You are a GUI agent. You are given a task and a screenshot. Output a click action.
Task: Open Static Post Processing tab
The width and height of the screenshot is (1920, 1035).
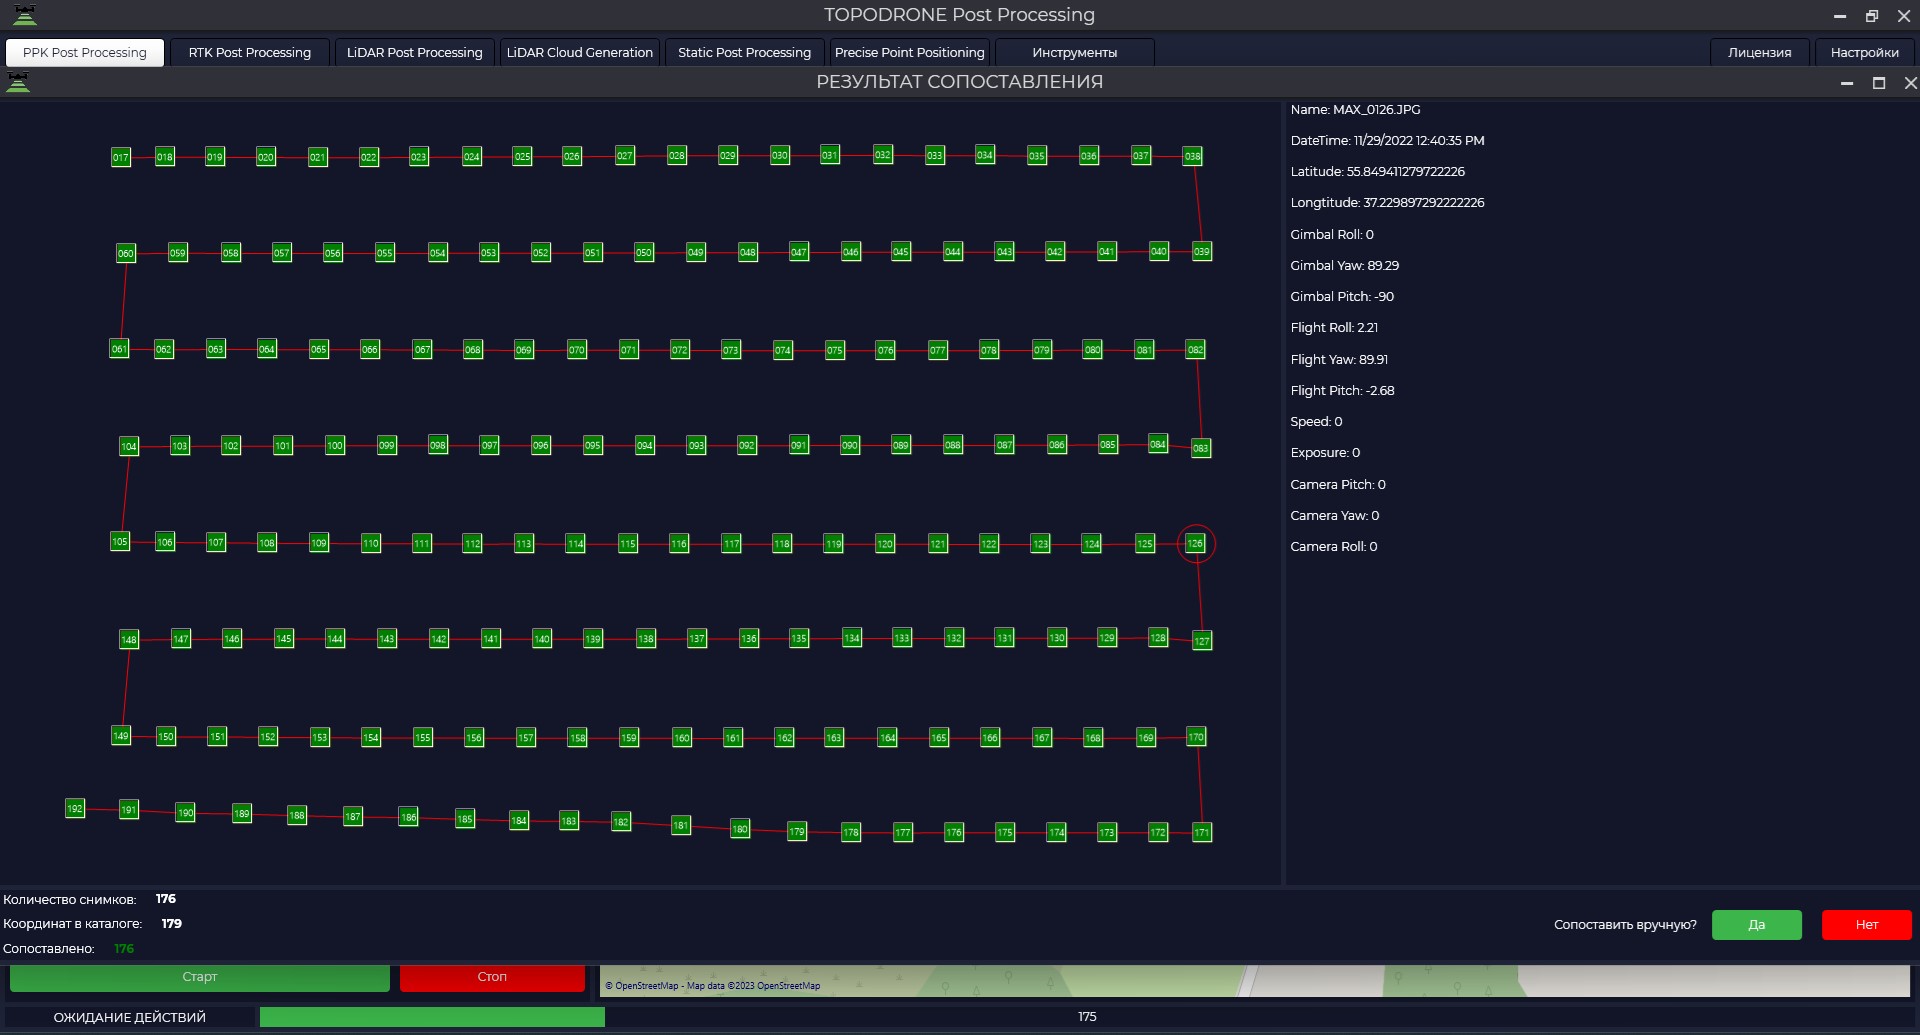(744, 52)
